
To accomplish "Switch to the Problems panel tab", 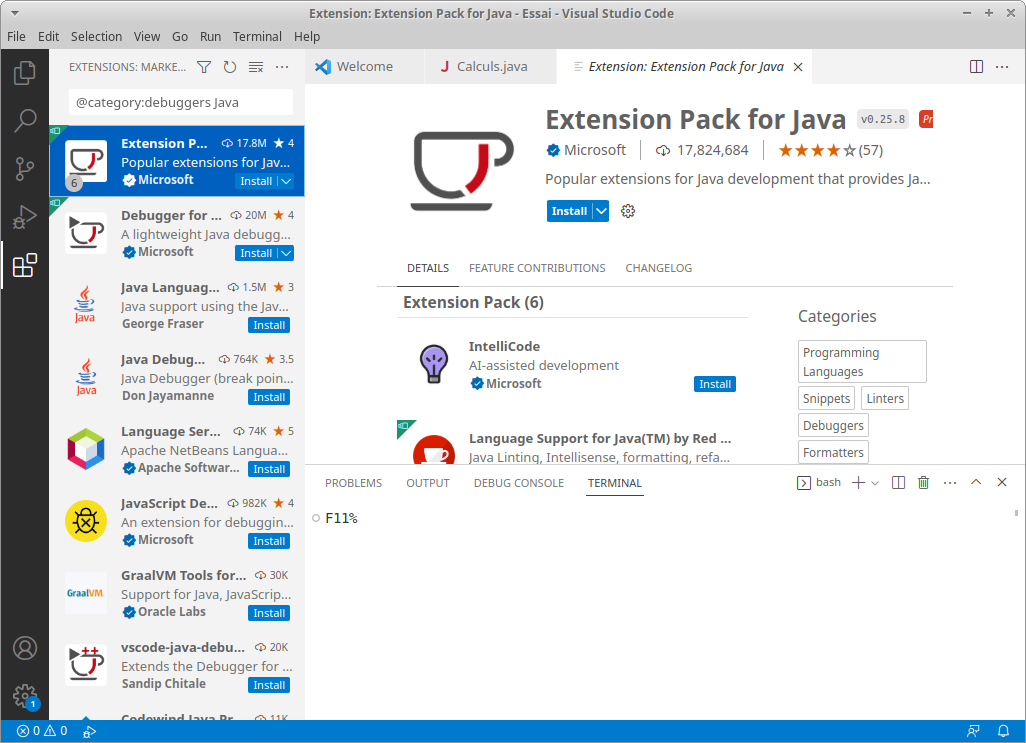I will pyautogui.click(x=353, y=483).
